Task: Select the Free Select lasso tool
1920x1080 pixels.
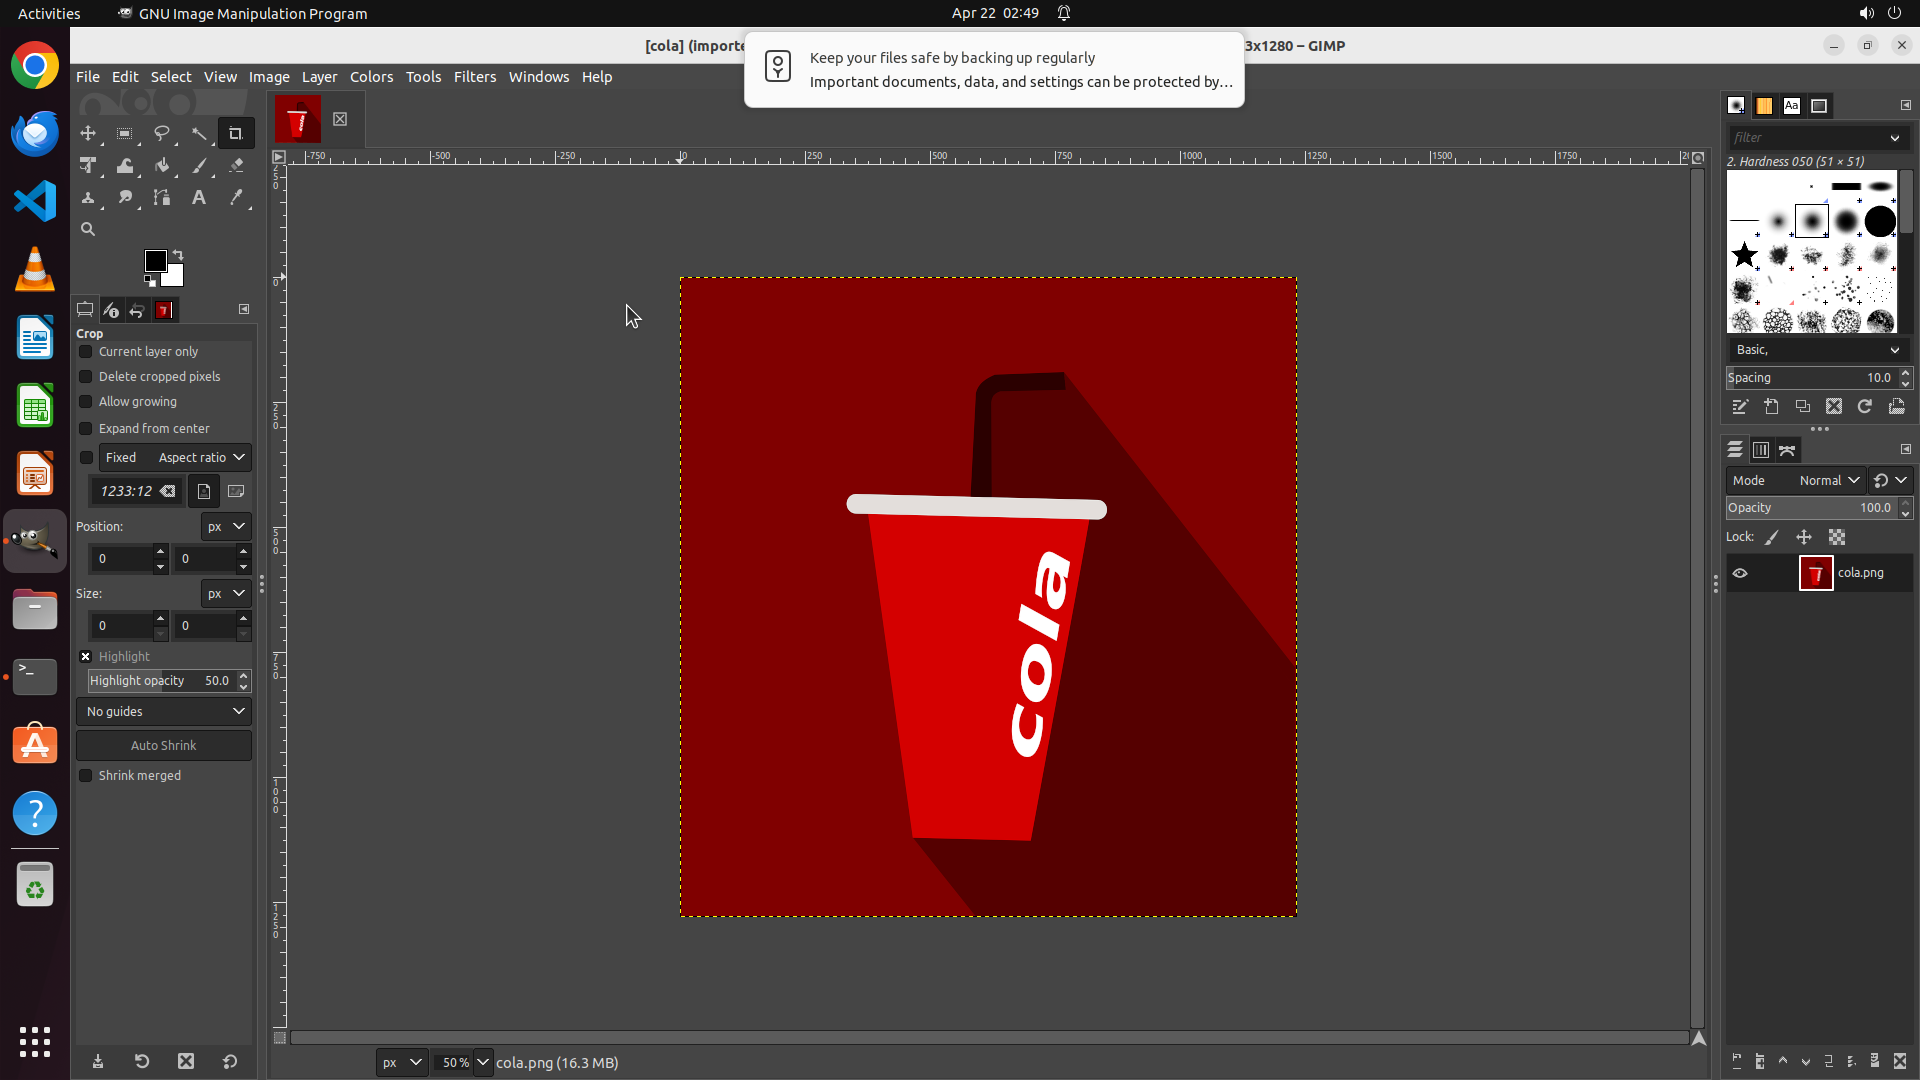Action: [x=161, y=133]
